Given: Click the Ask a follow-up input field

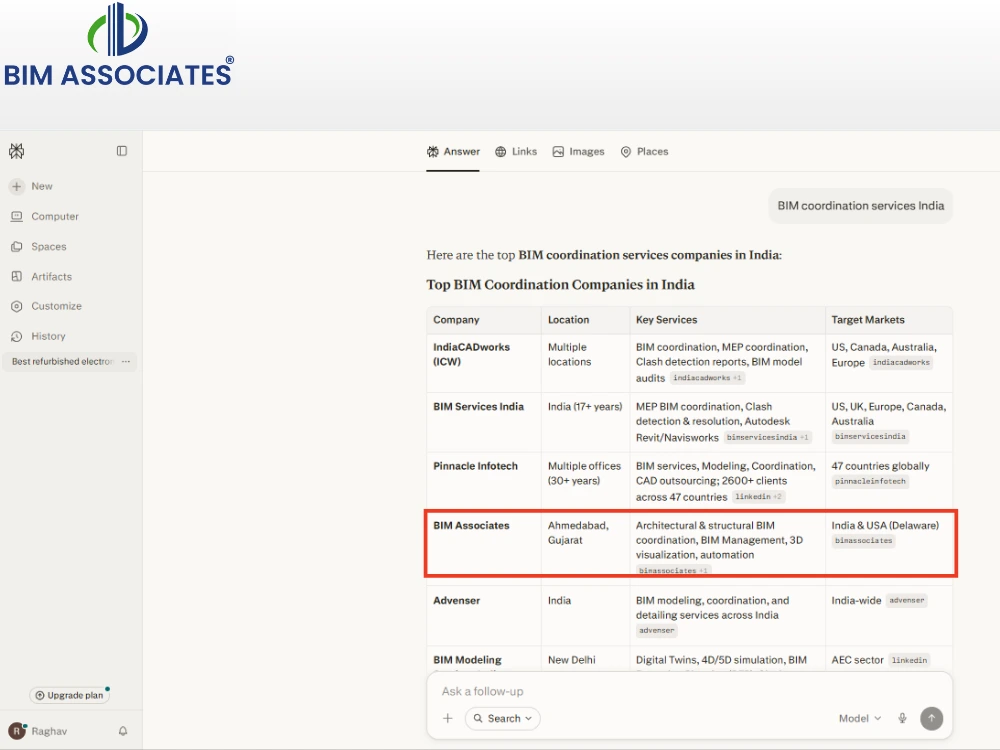Looking at the screenshot, I should pyautogui.click(x=689, y=691).
